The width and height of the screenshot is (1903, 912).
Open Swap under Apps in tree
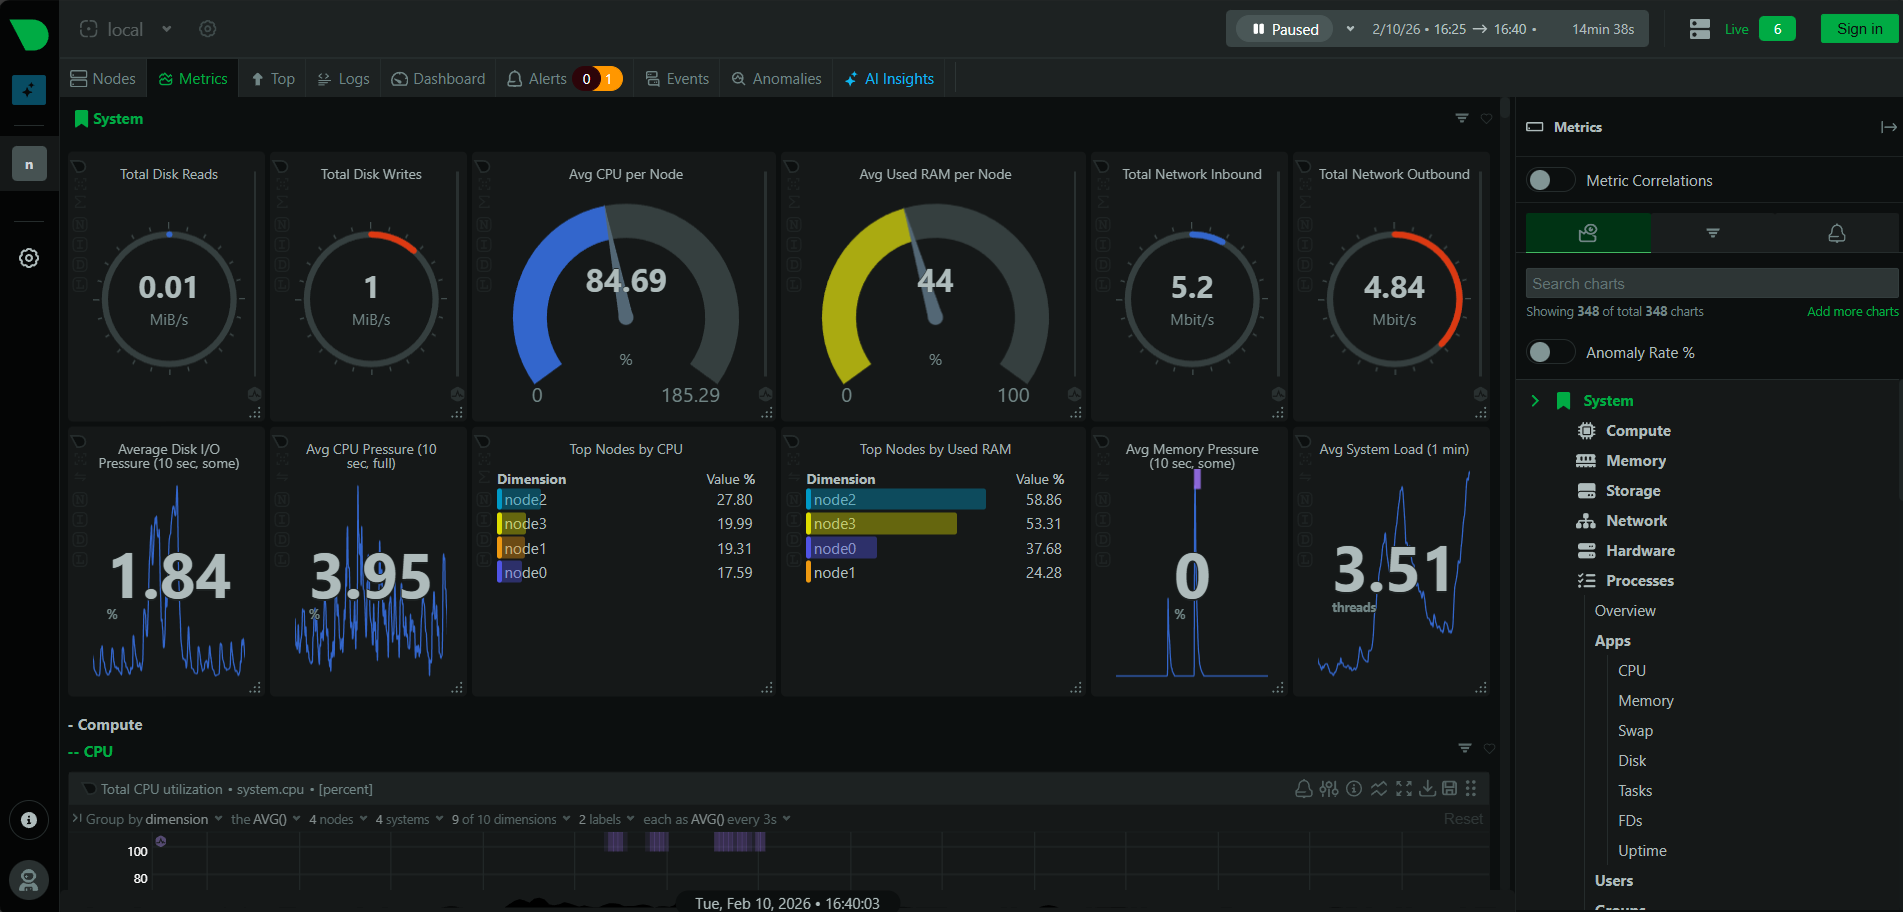(1635, 731)
